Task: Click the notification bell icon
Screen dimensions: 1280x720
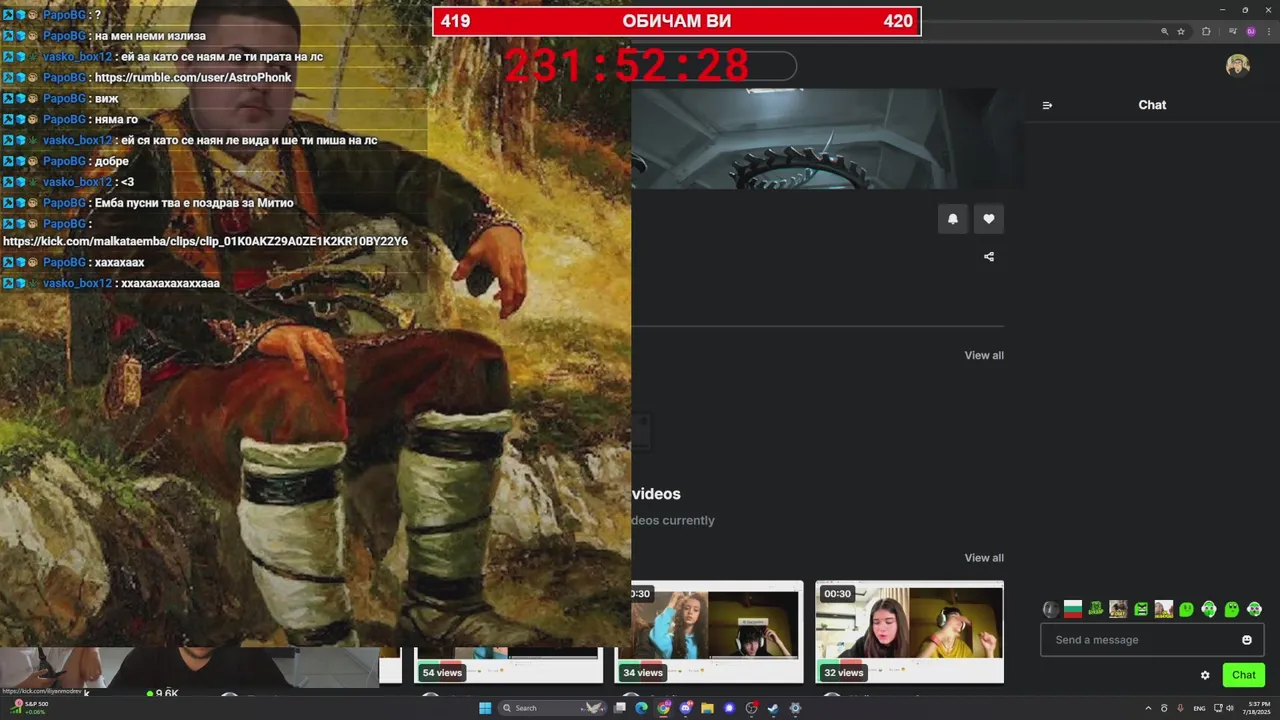Action: click(953, 219)
